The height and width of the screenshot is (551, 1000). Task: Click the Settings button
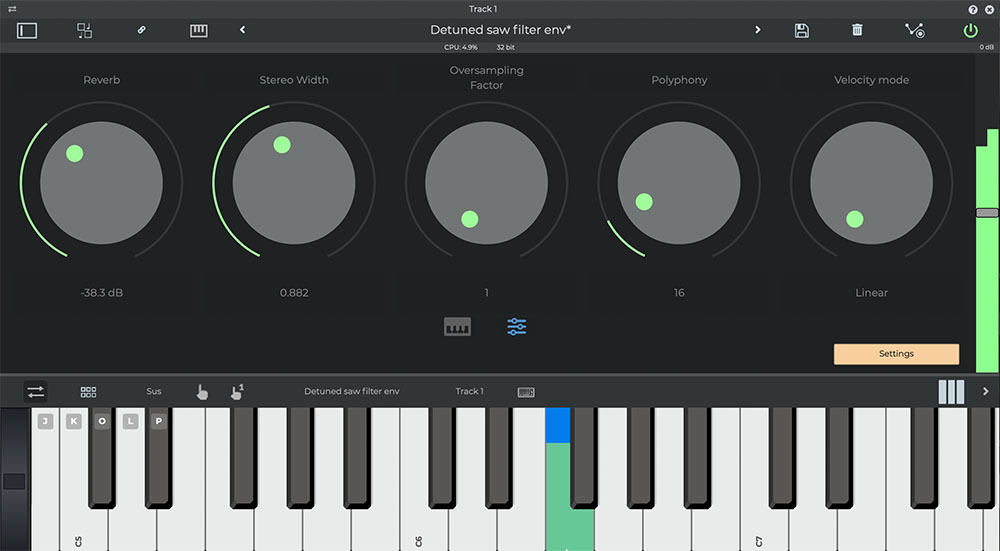tap(896, 354)
